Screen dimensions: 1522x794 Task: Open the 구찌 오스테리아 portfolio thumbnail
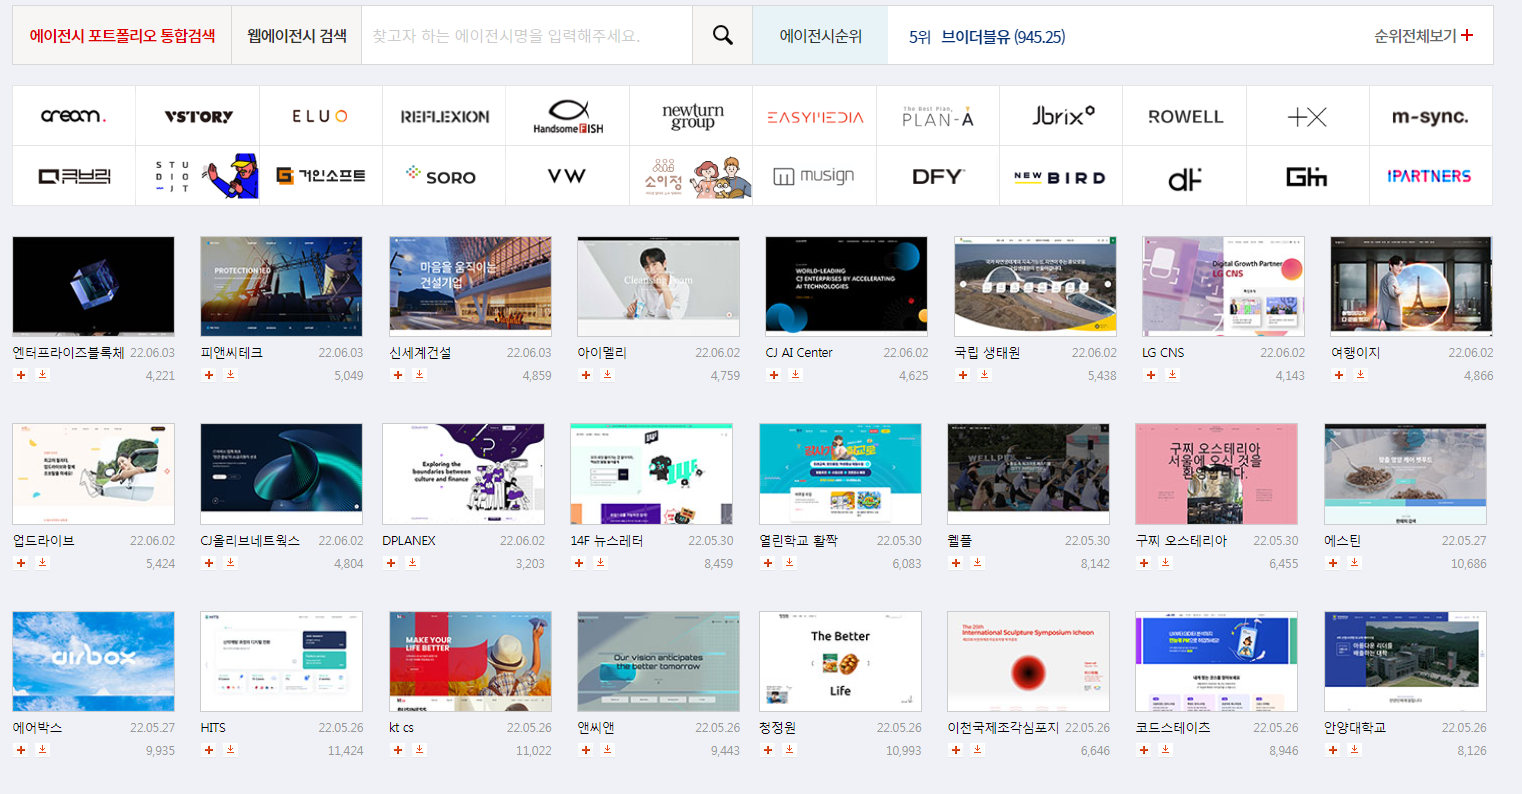(x=1216, y=474)
